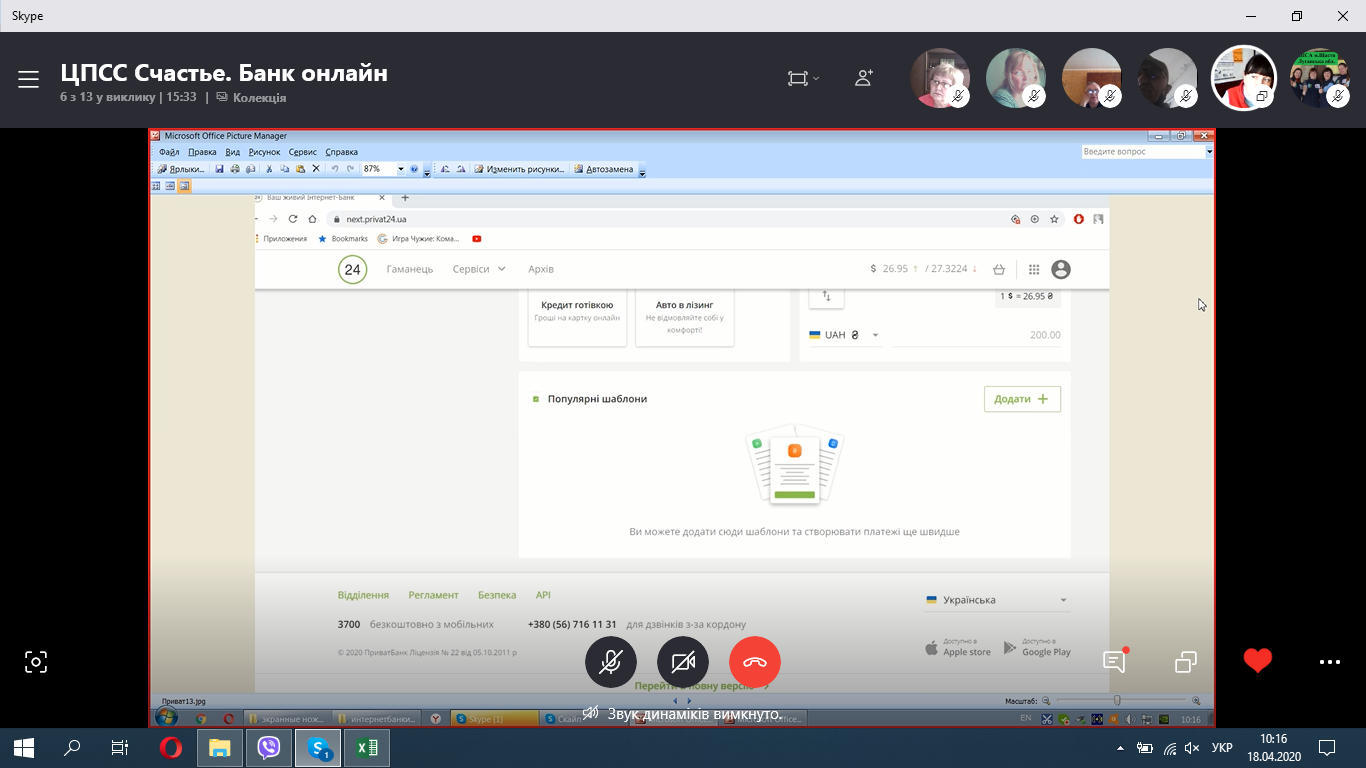Open the YouTube bookmark icon
Screen dimensions: 1366x768
(x=477, y=239)
